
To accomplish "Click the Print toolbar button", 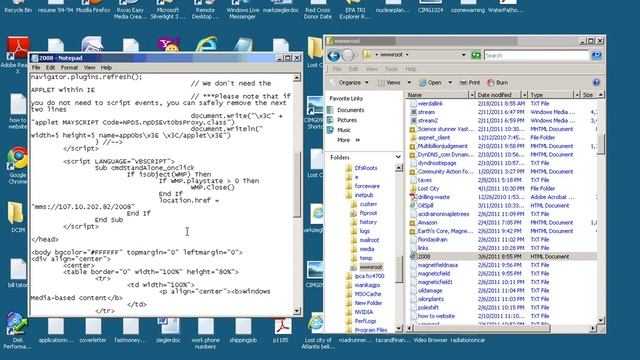I will [470, 82].
